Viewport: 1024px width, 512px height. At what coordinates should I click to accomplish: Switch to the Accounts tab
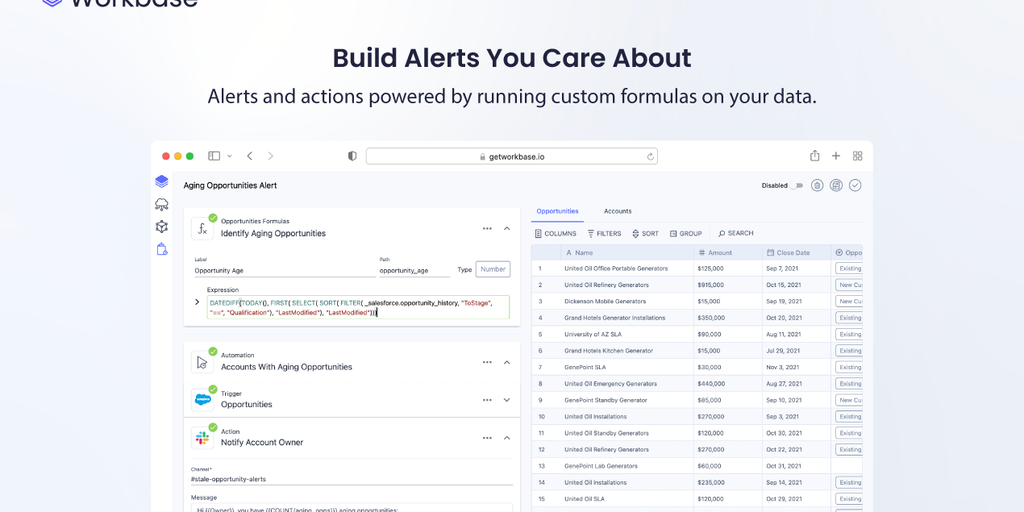pyautogui.click(x=617, y=211)
